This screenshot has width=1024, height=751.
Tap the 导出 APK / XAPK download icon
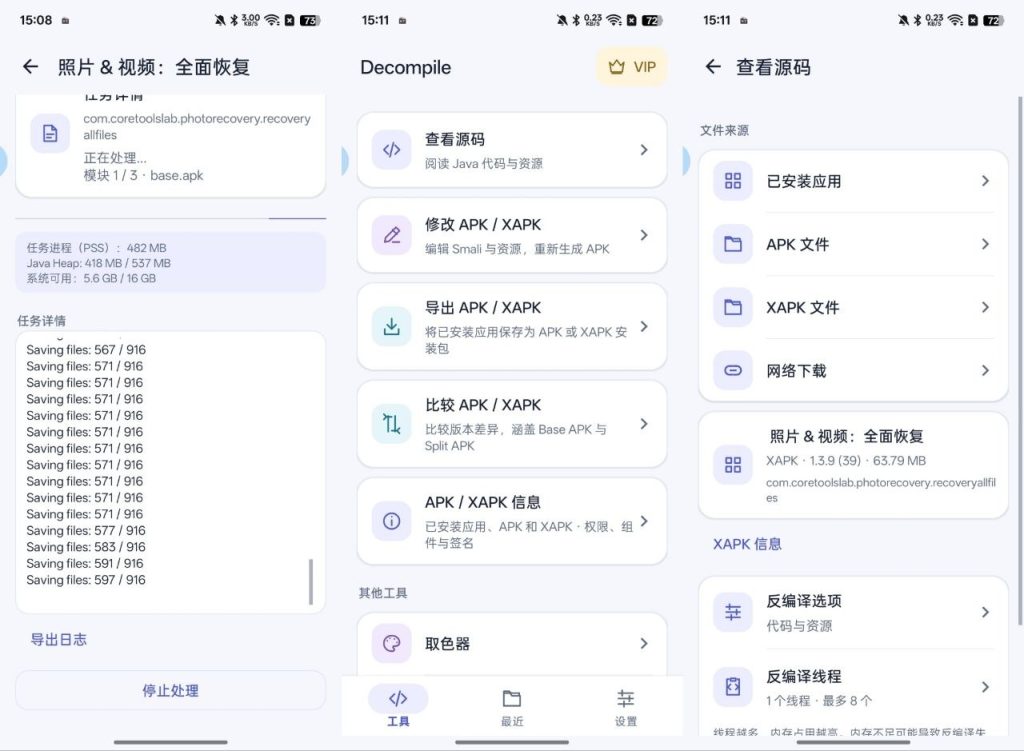[392, 327]
